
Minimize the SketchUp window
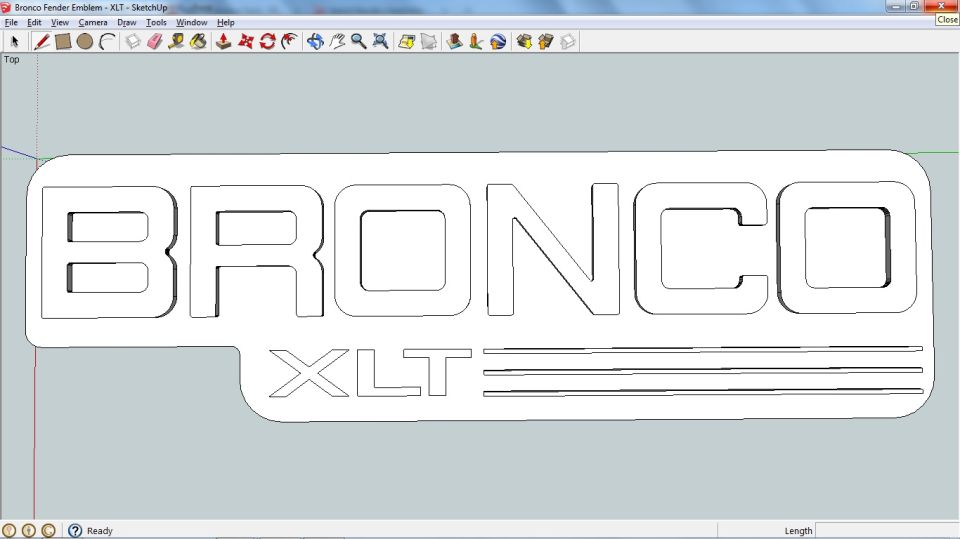tap(896, 6)
